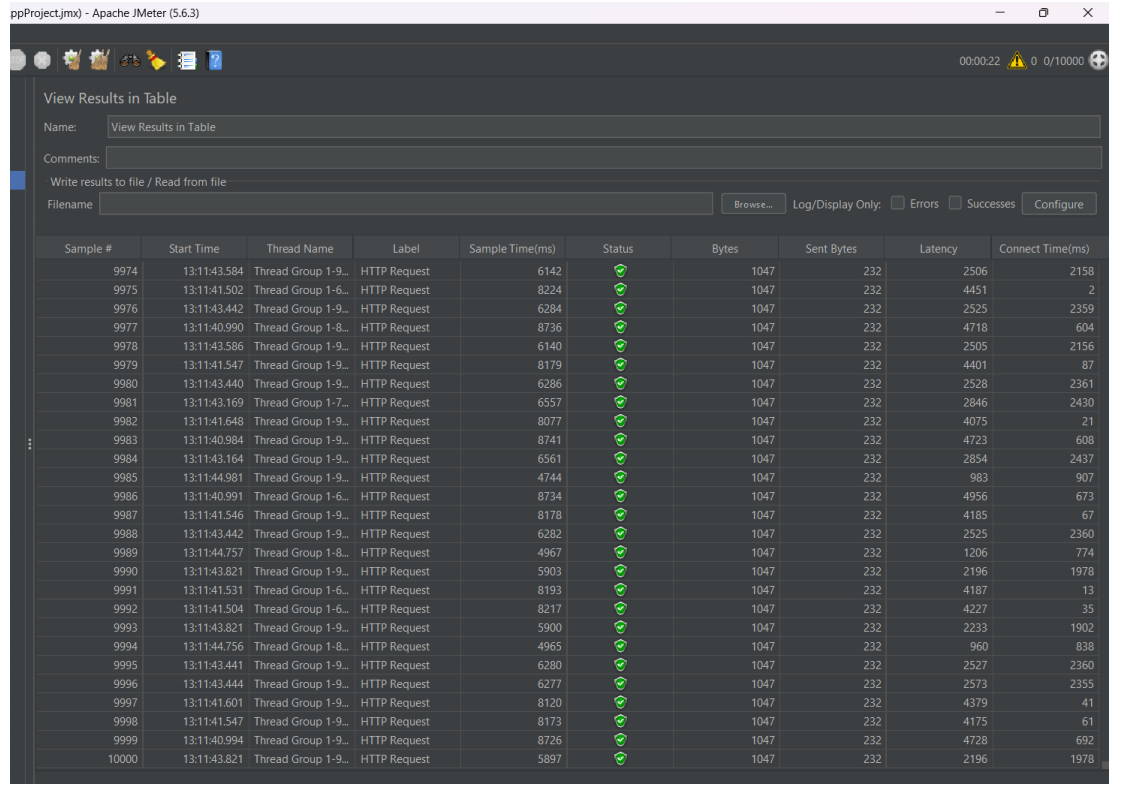Image resolution: width=1125 pixels, height=793 pixels.
Task: Click the Filename input field
Action: pyautogui.click(x=406, y=205)
